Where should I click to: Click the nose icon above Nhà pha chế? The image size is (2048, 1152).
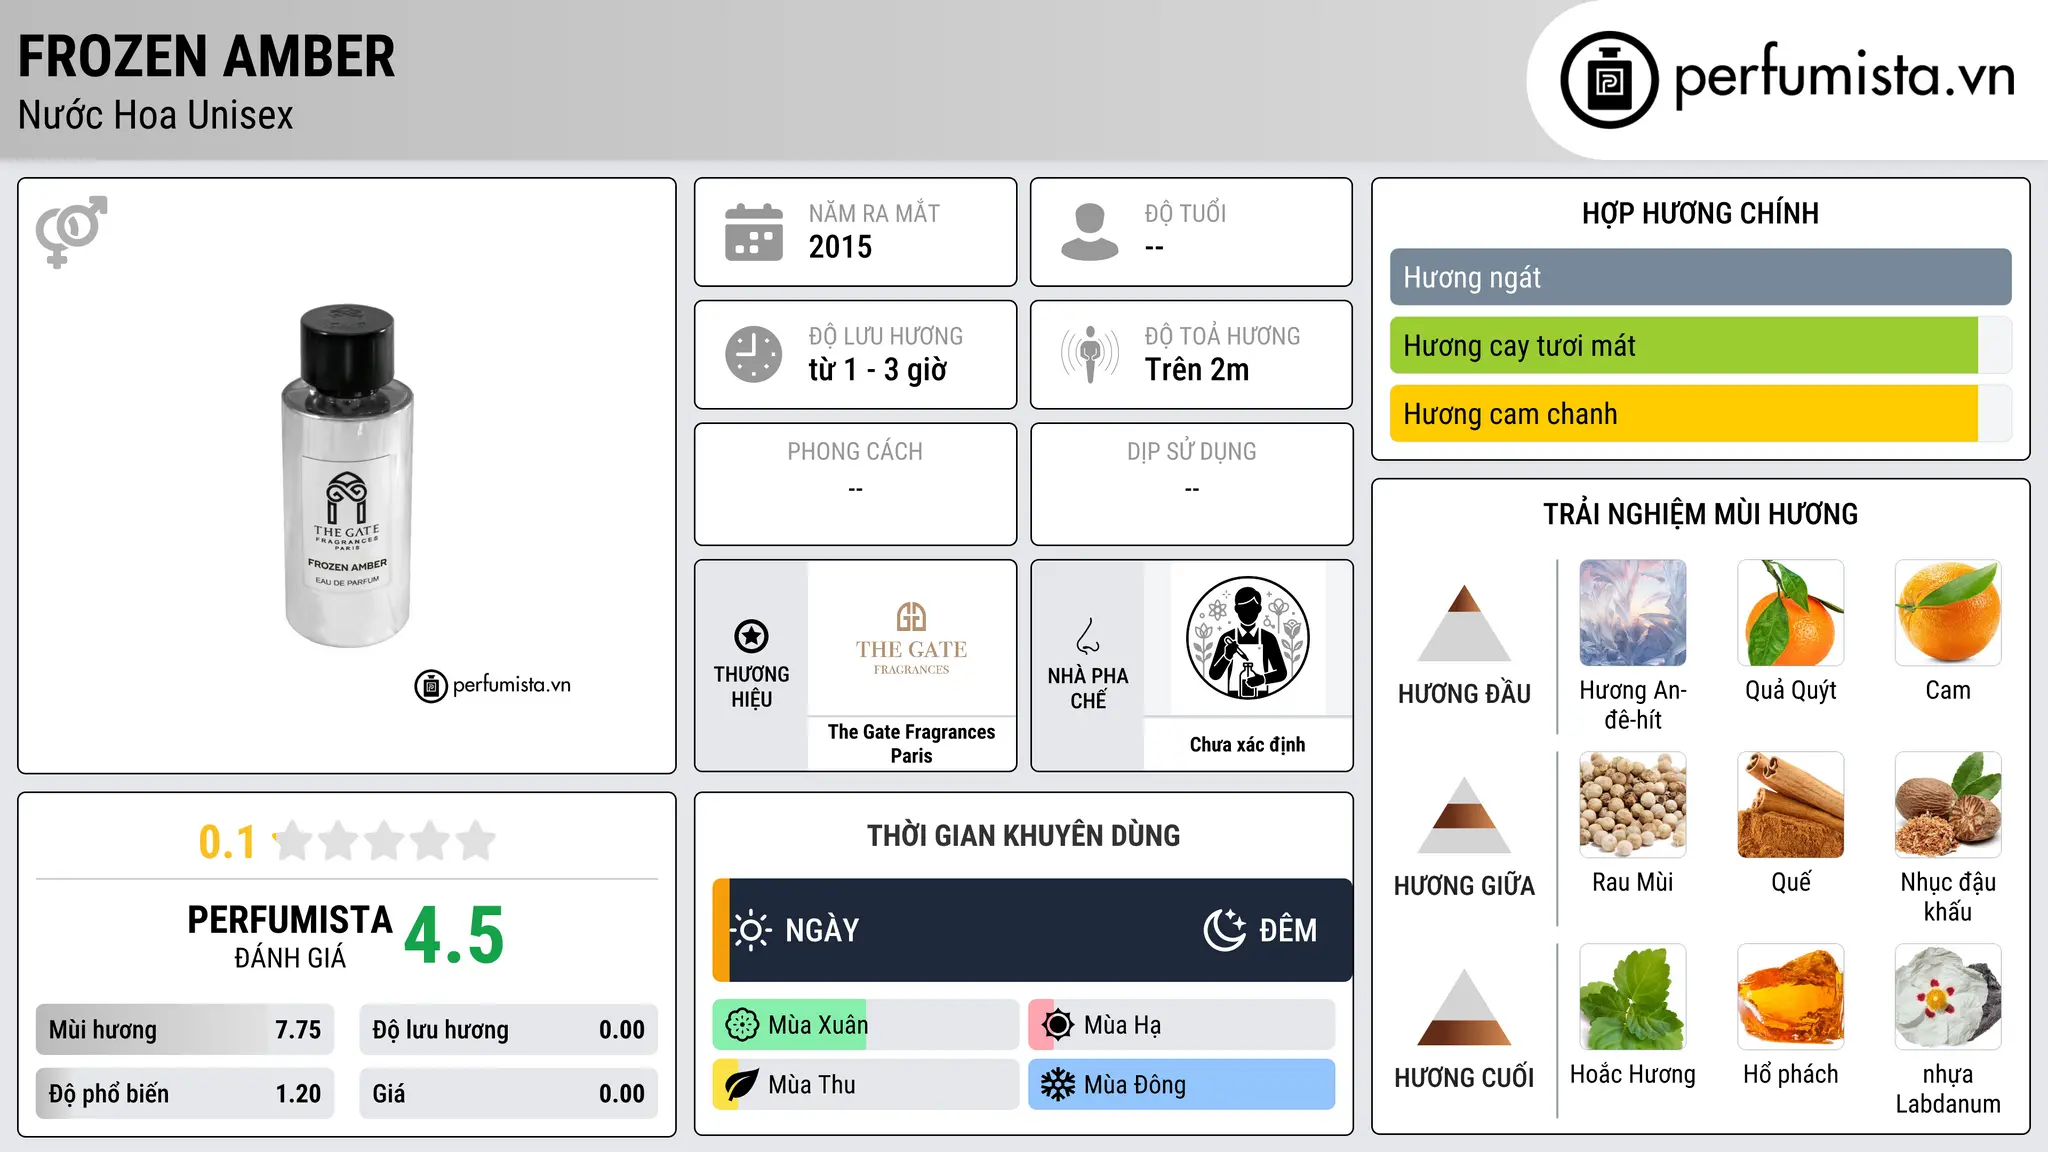1088,636
